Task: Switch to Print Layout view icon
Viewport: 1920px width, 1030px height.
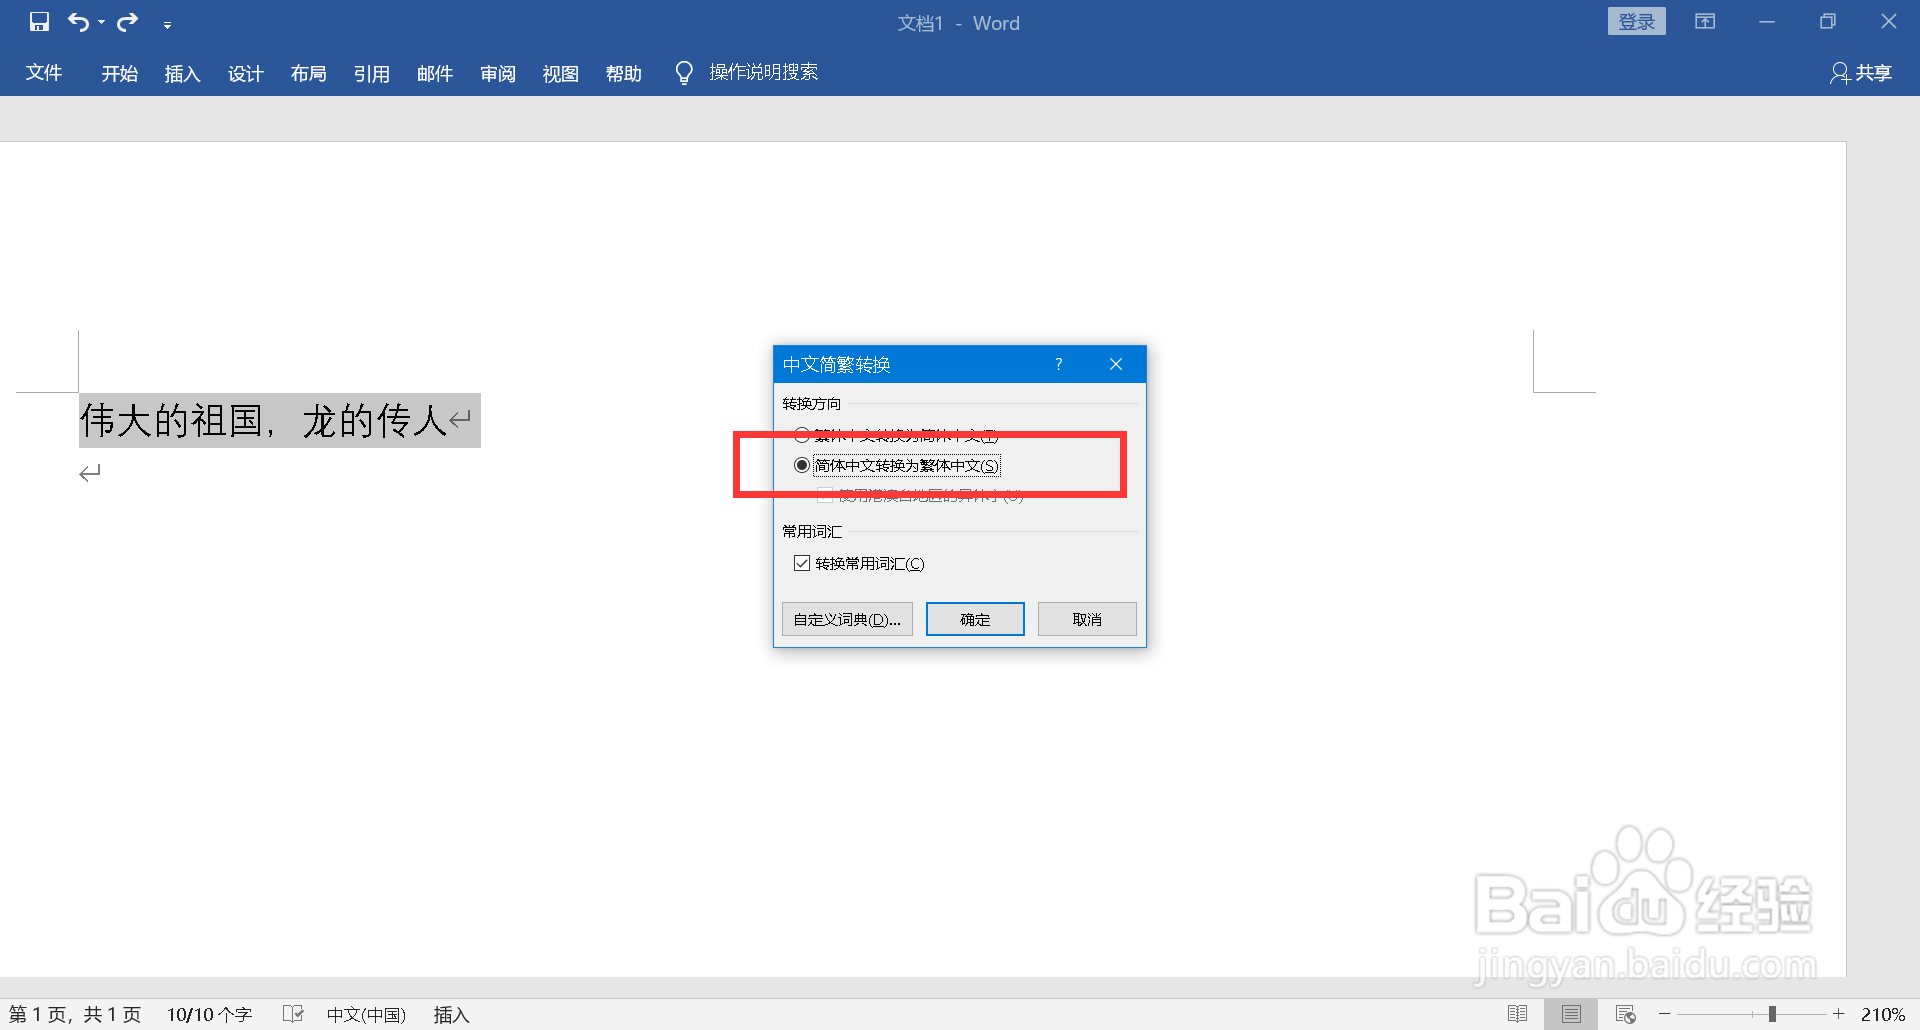Action: (x=1571, y=1014)
